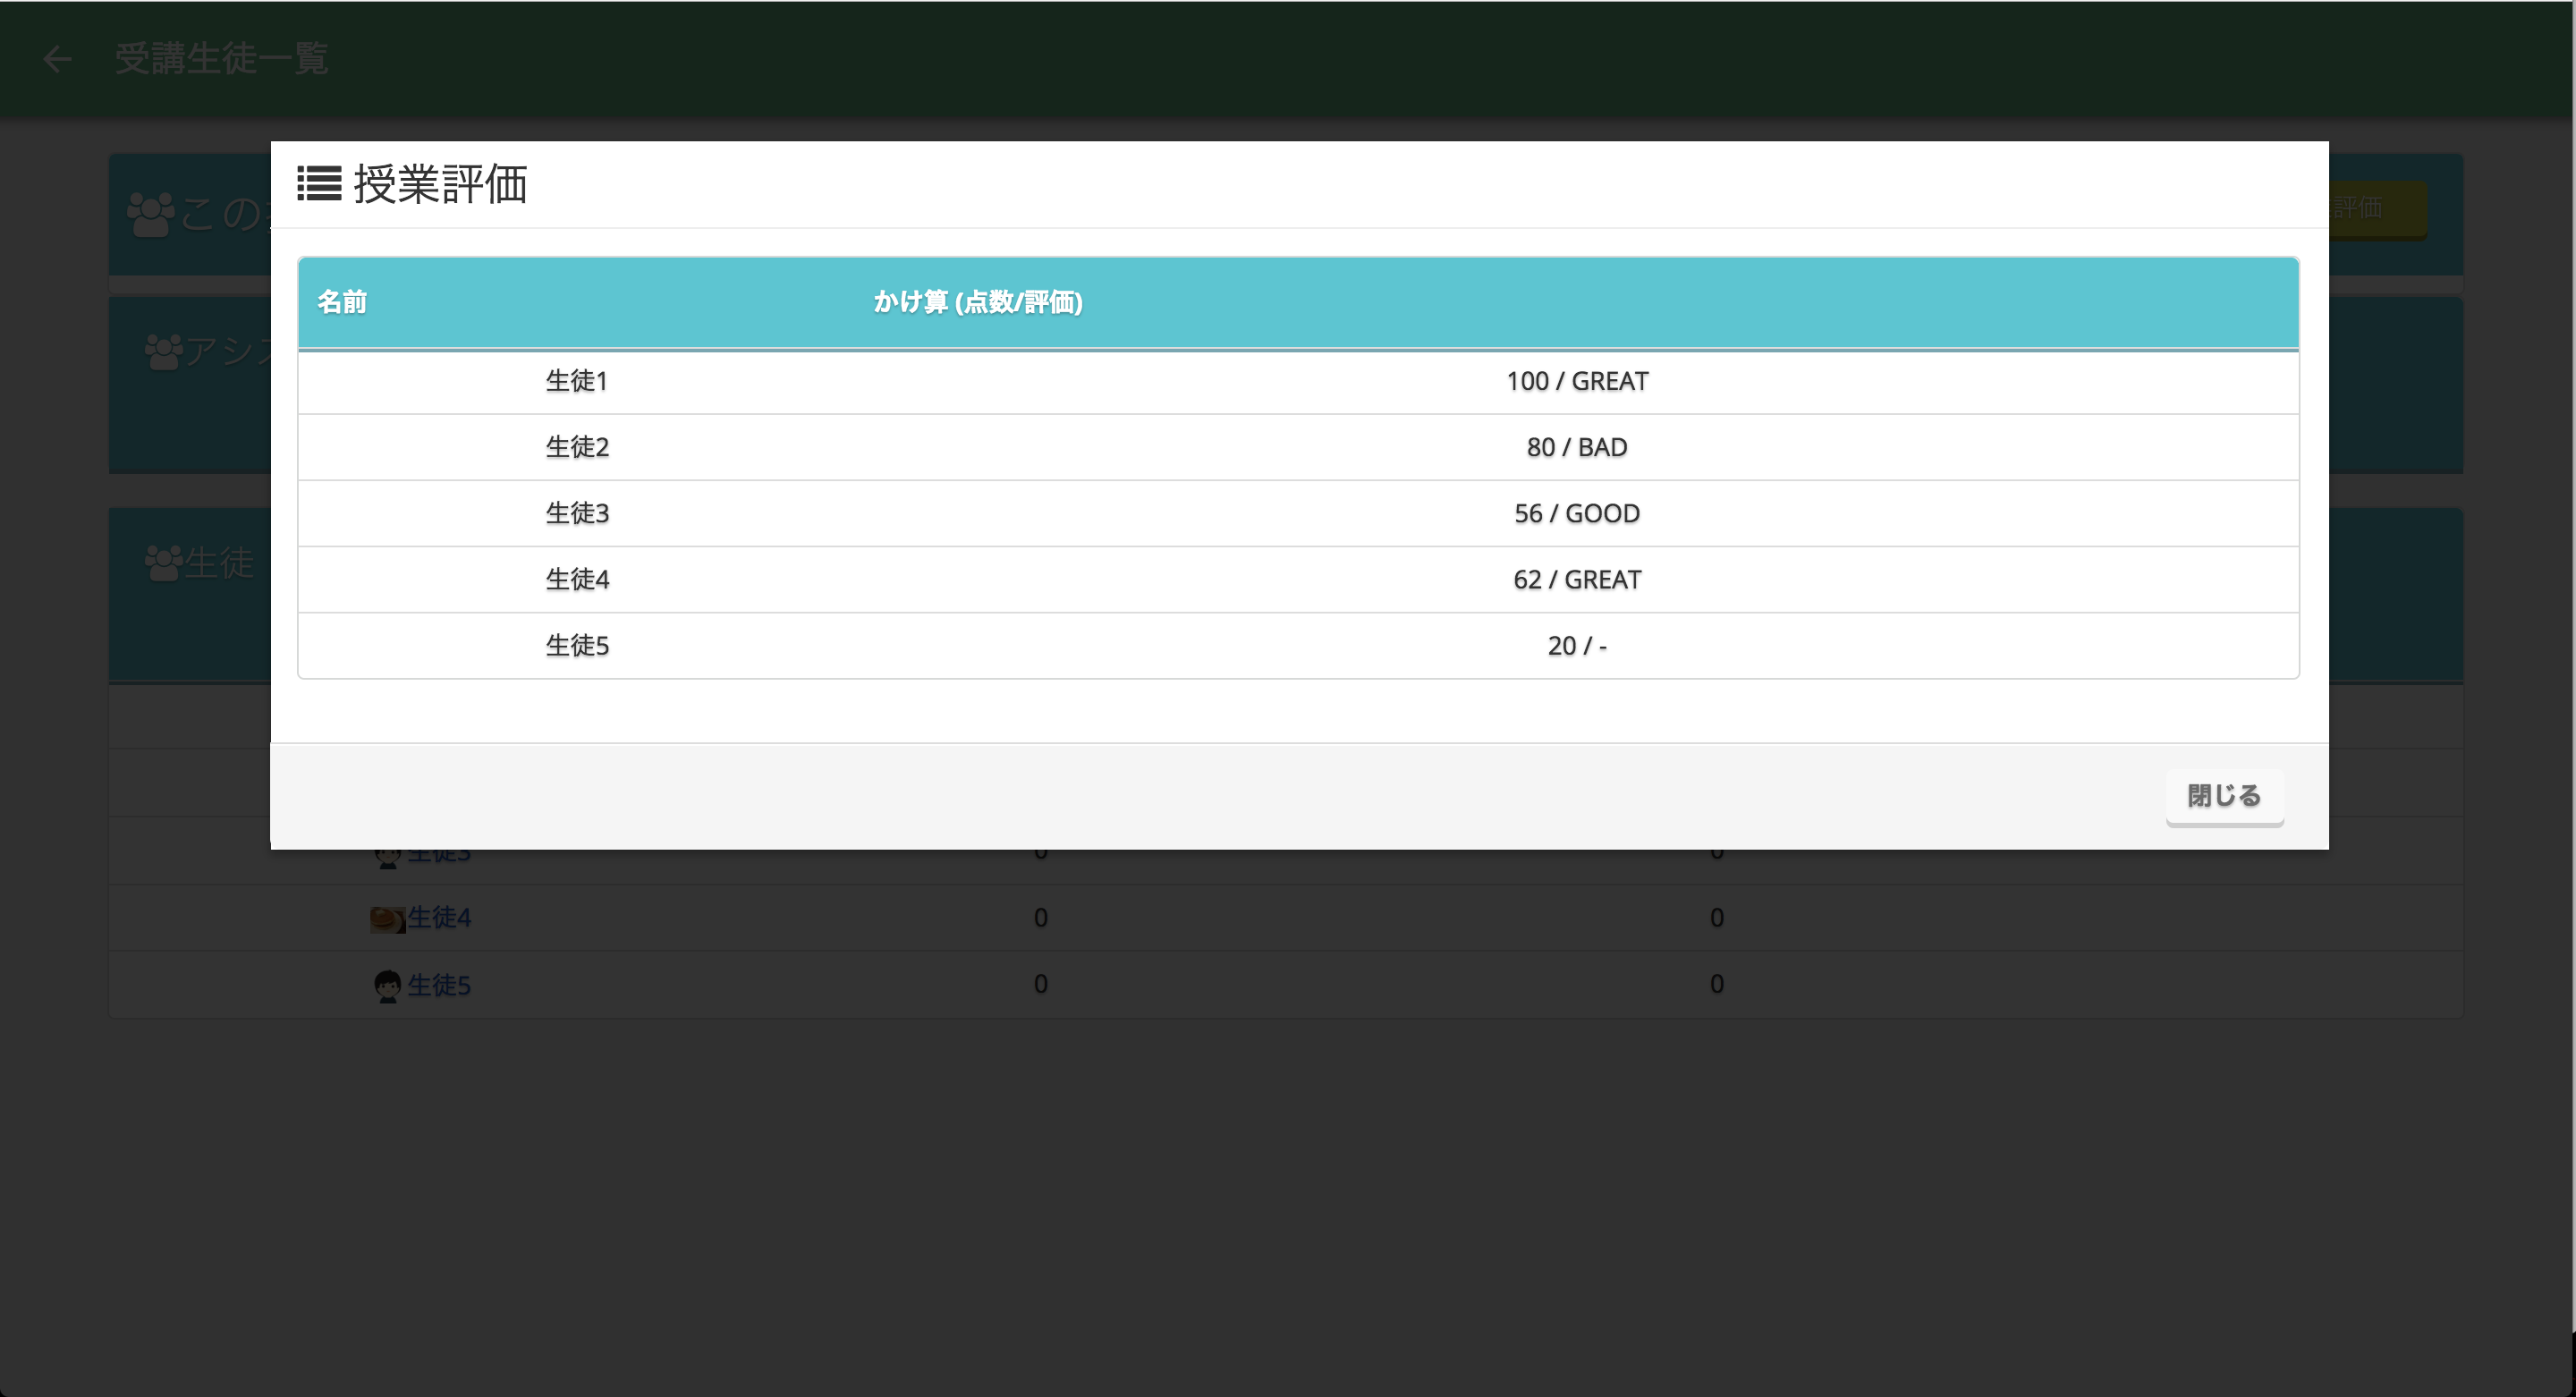Image resolution: width=2576 pixels, height=1397 pixels.
Task: Click the 生徒4 name cell in modal
Action: [577, 579]
